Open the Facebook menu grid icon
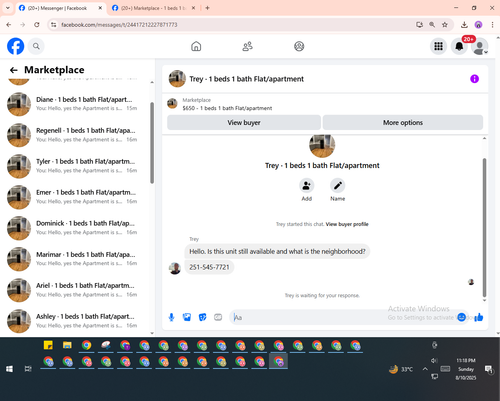500x401 pixels. (438, 46)
